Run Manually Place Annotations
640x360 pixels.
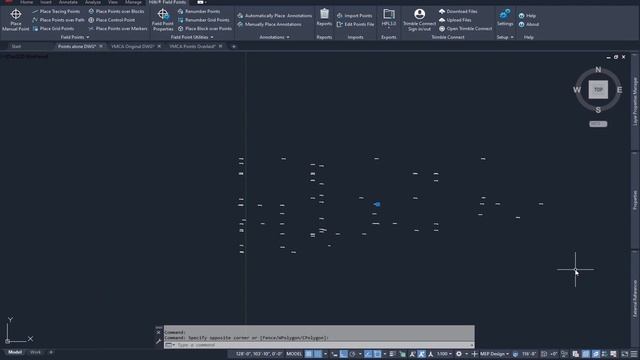tap(269, 24)
